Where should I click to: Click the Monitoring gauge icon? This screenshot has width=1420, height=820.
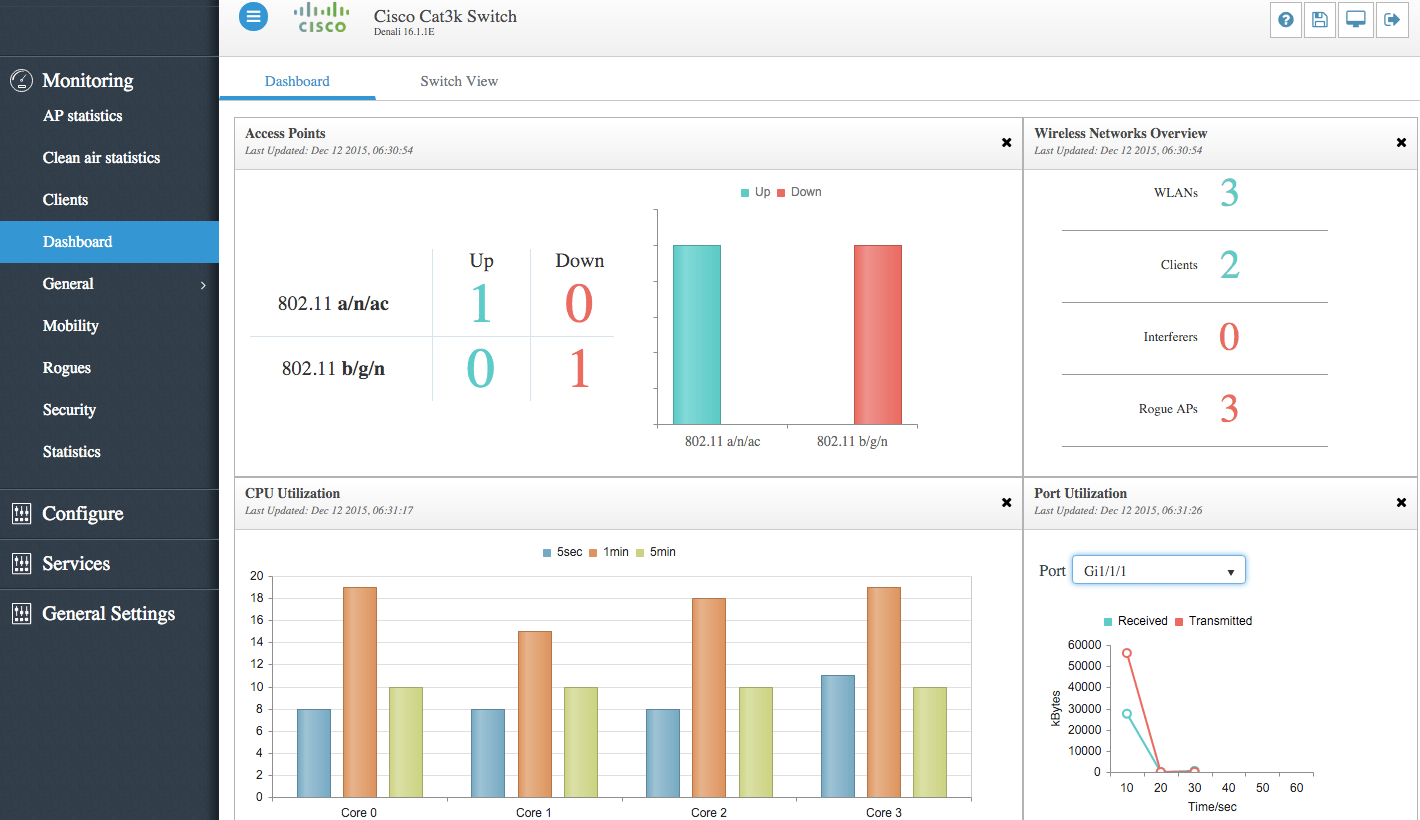[21, 81]
